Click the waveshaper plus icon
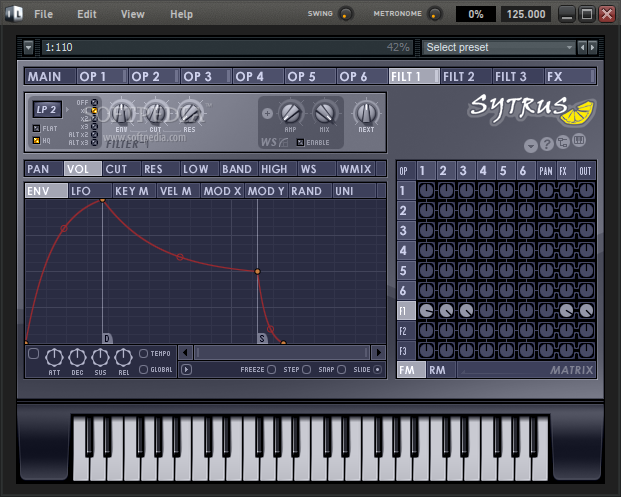The width and height of the screenshot is (621, 497). [x=267, y=114]
